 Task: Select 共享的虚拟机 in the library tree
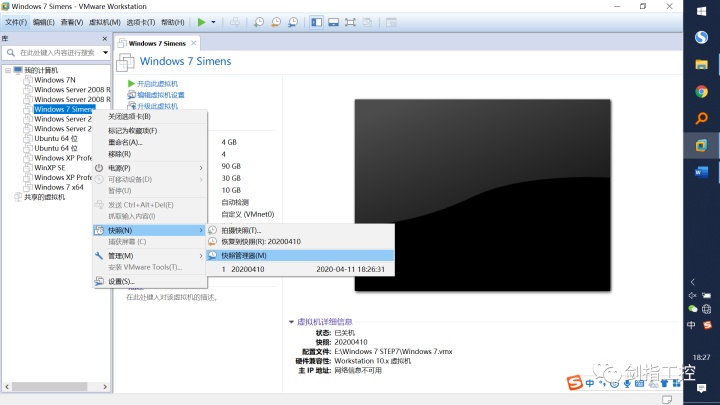tap(45, 197)
